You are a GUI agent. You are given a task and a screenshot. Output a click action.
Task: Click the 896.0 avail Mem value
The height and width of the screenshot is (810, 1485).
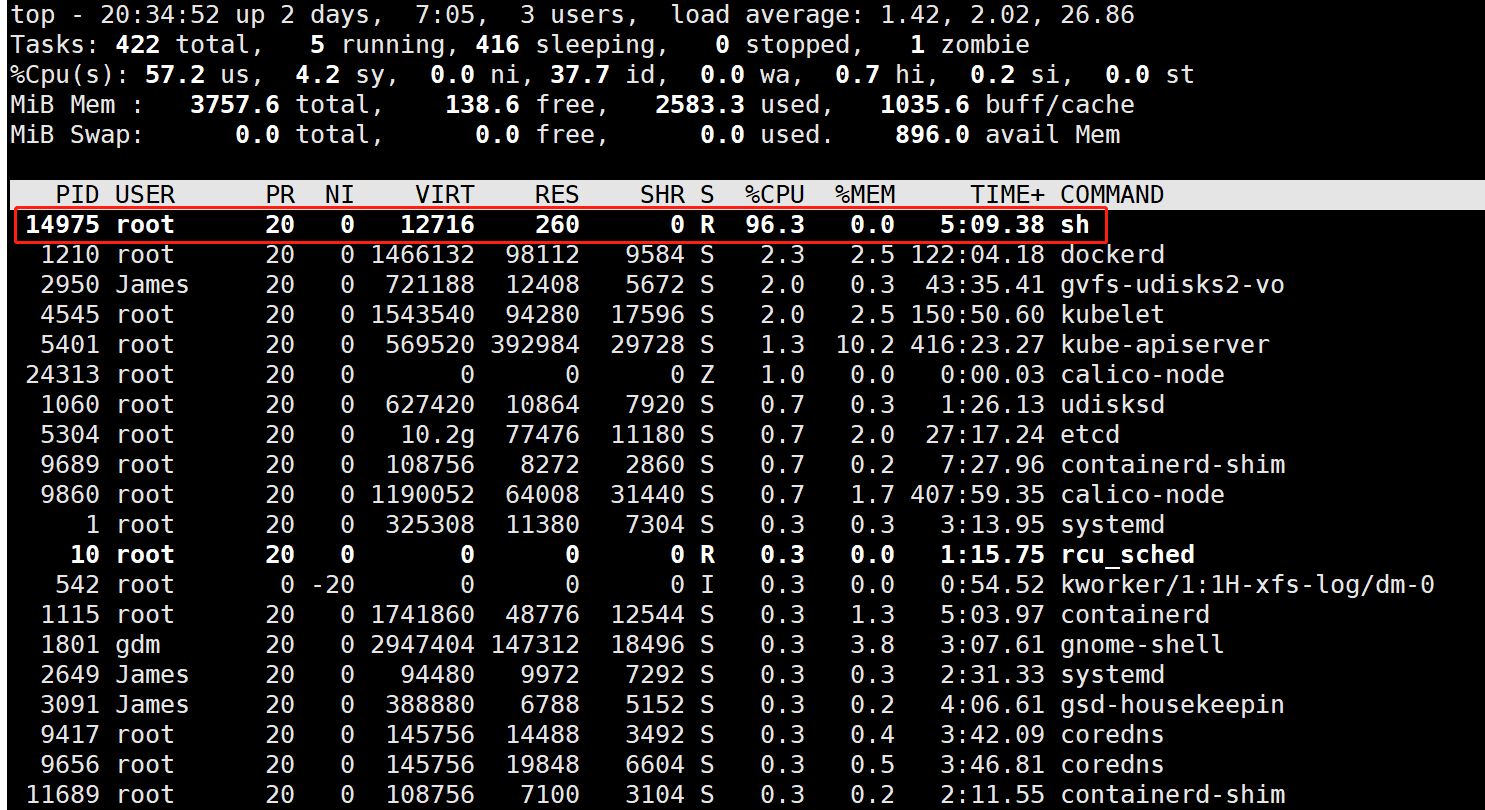pyautogui.click(x=932, y=135)
